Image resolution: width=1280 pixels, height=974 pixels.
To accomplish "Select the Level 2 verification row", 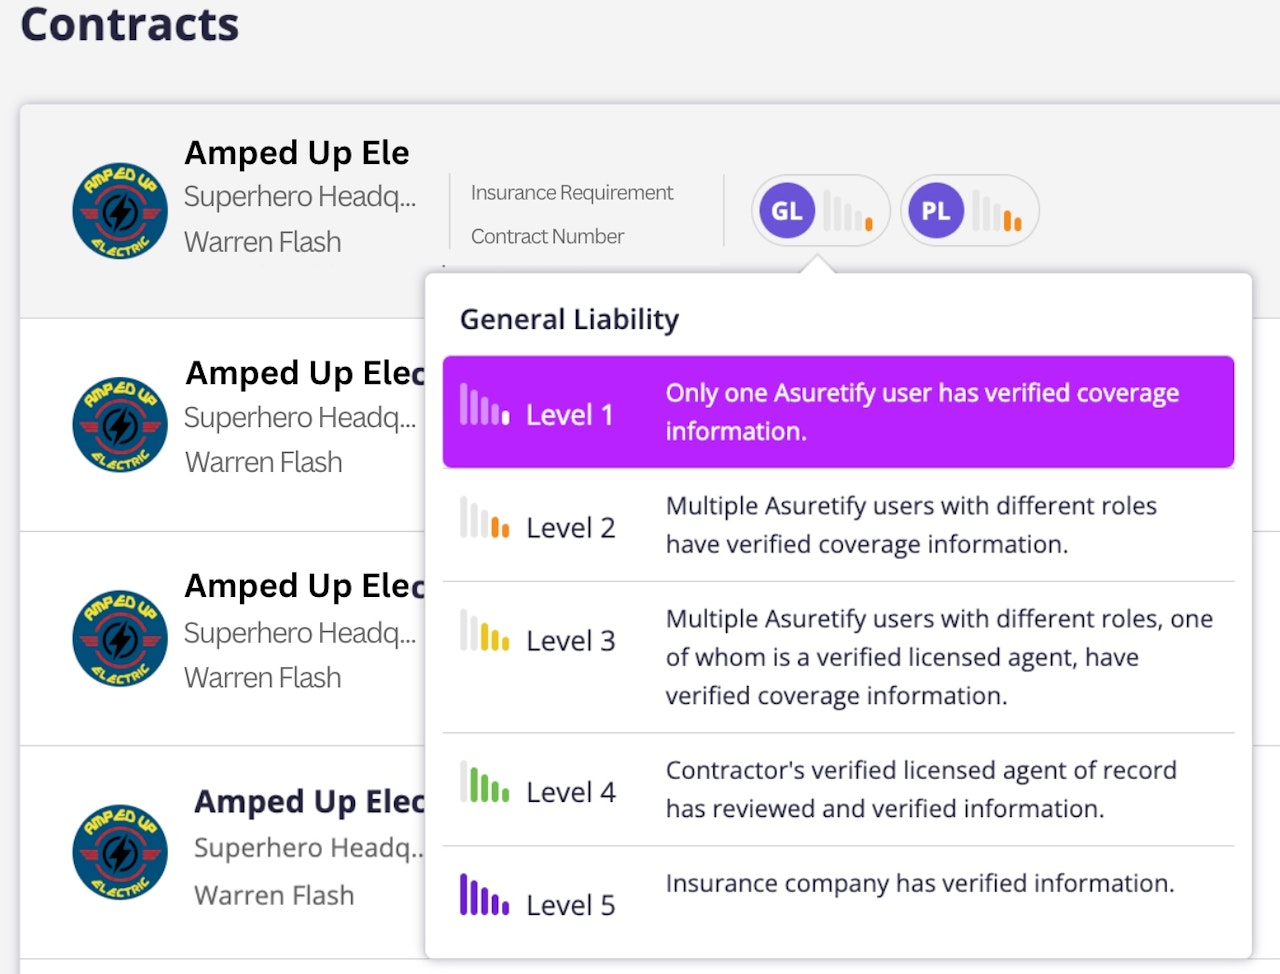I will [x=838, y=525].
